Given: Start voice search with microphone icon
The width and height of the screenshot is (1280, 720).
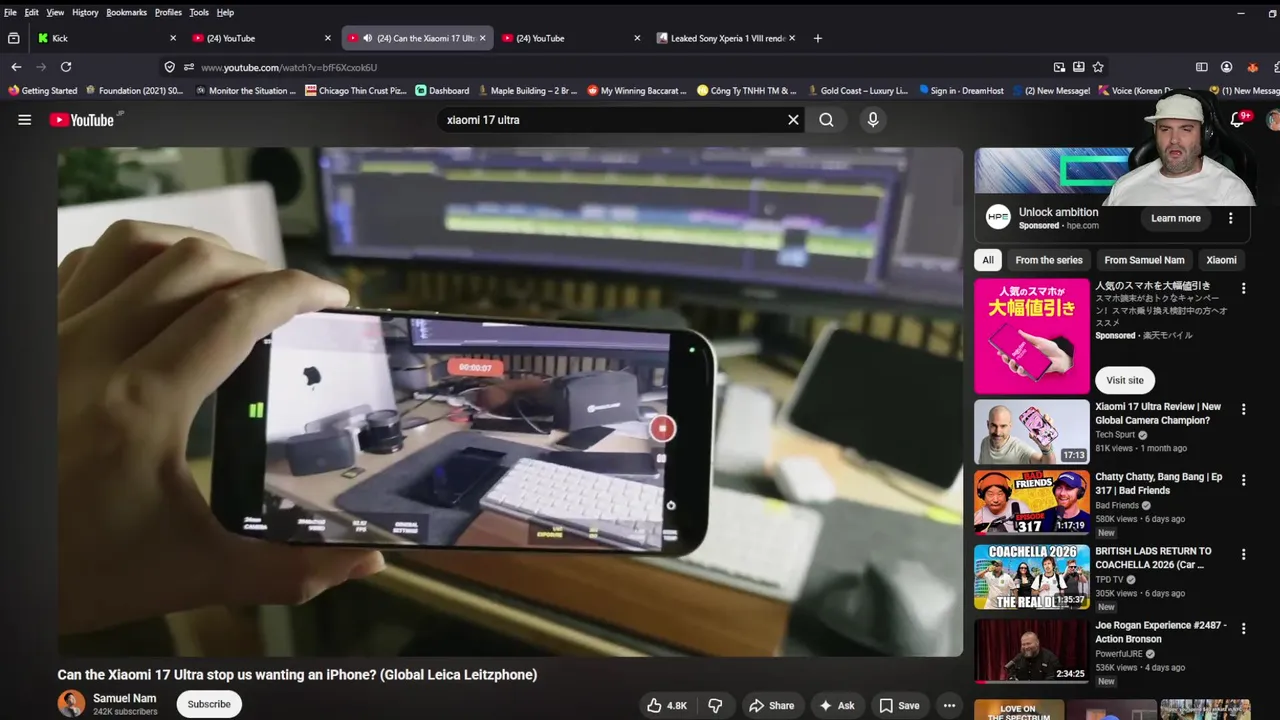Looking at the screenshot, I should 873,120.
